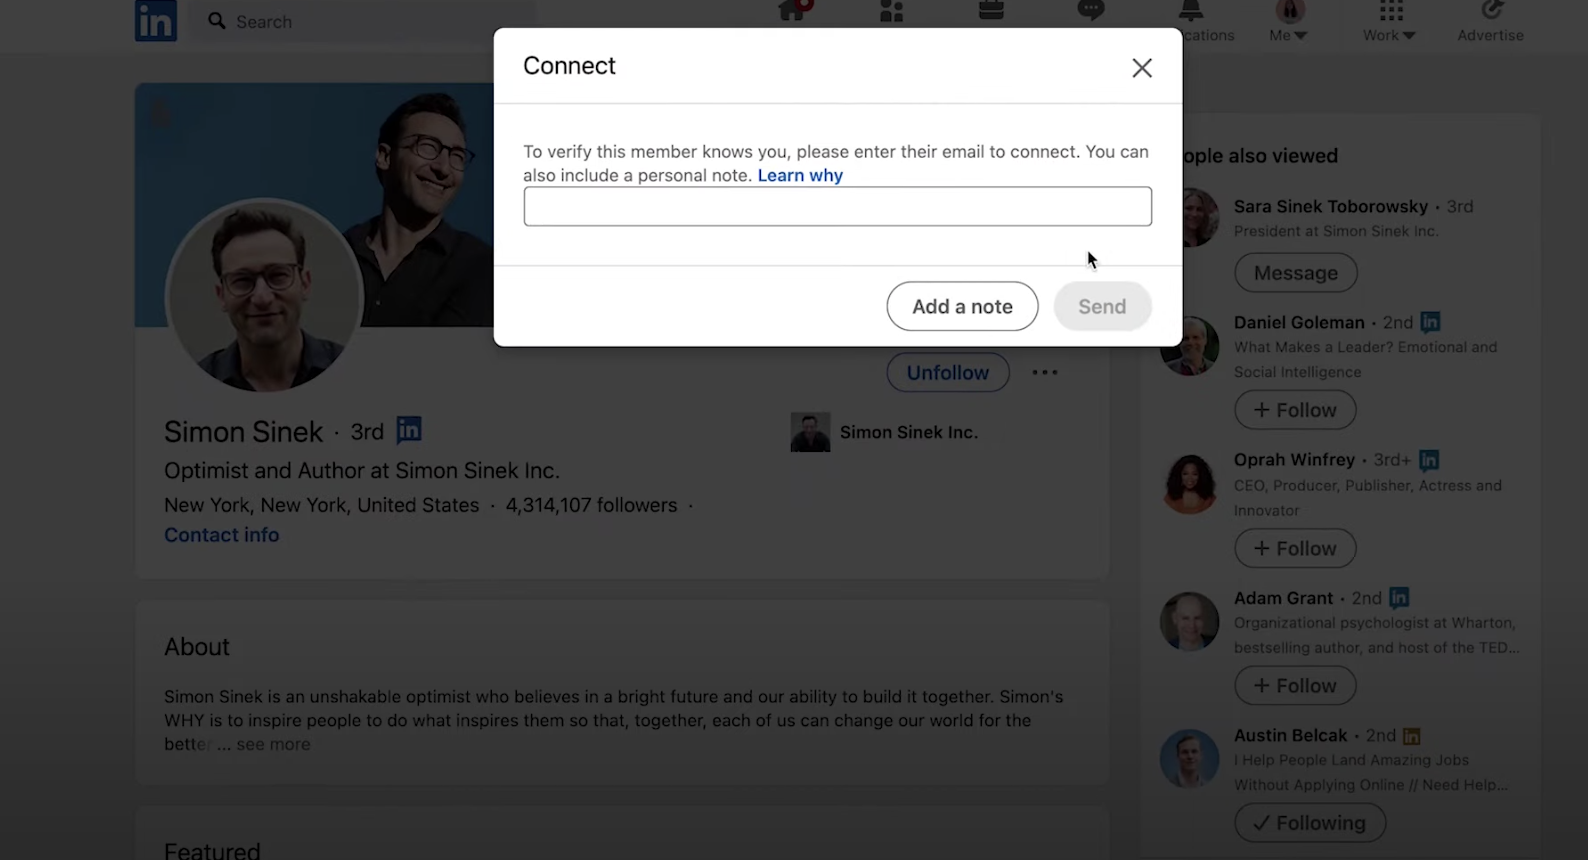Follow Daniel Goleman
Screen dimensions: 1588x860
1295,410
